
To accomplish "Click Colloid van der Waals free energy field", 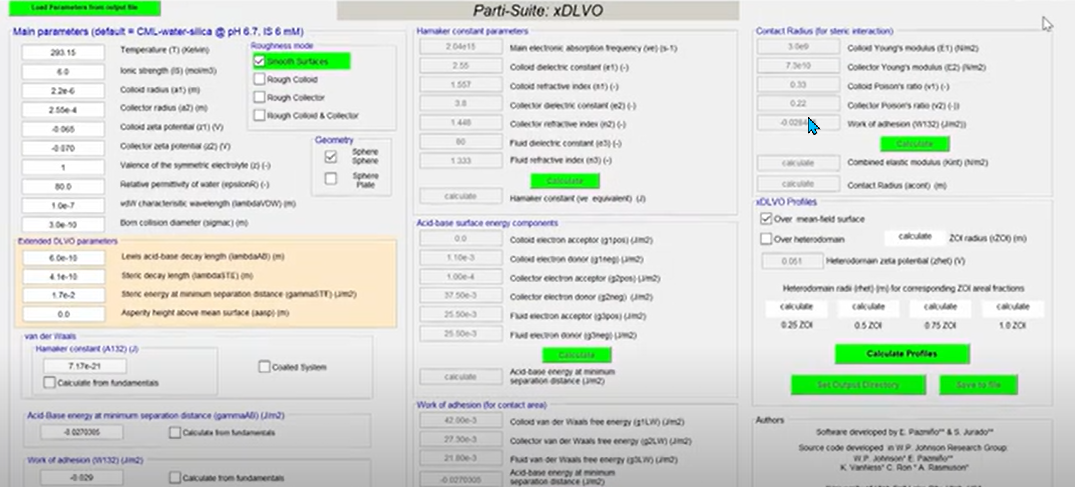I will tap(461, 420).
